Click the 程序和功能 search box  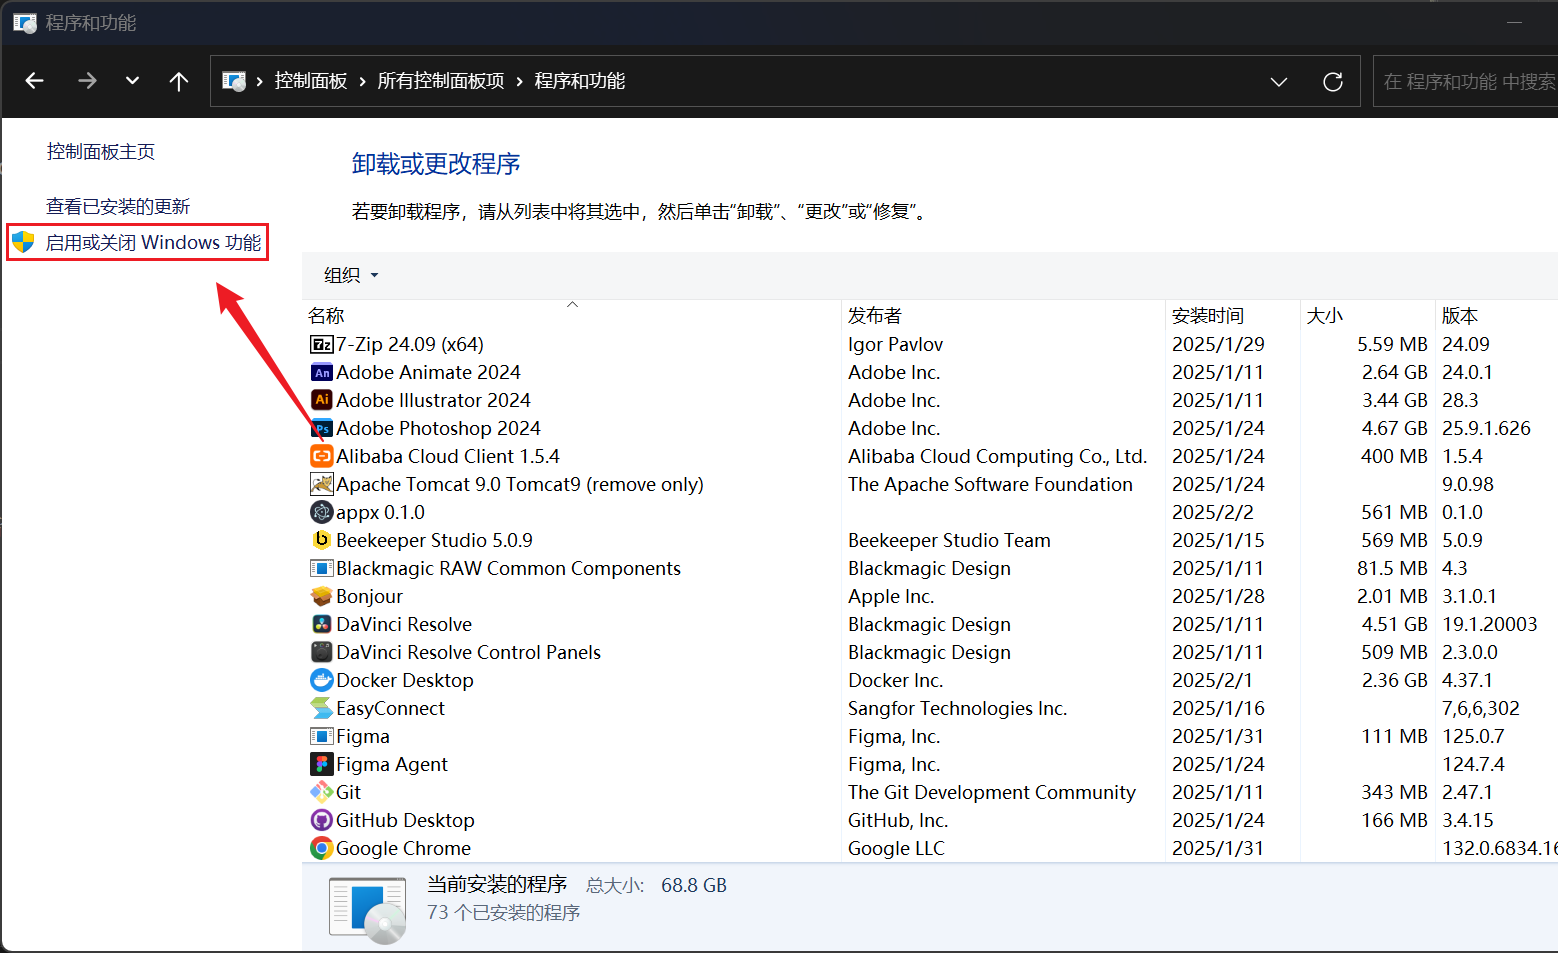pyautogui.click(x=1466, y=82)
